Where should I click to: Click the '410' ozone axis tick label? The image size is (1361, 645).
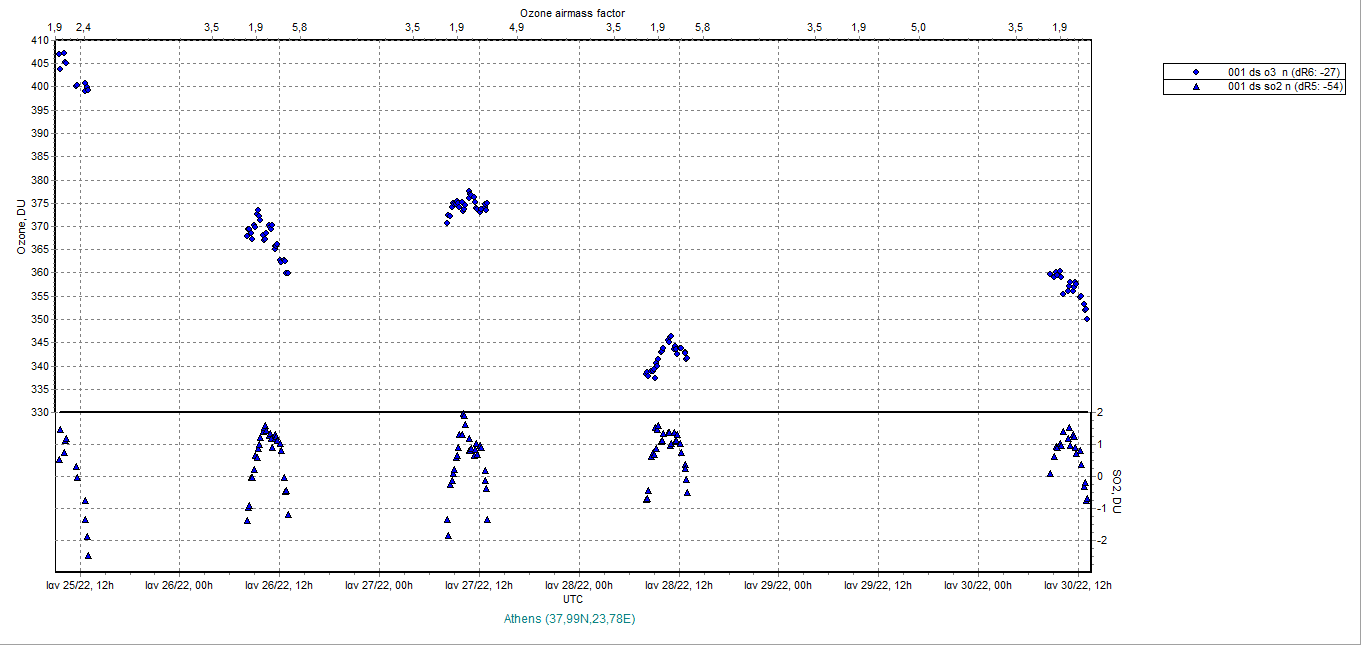40,40
